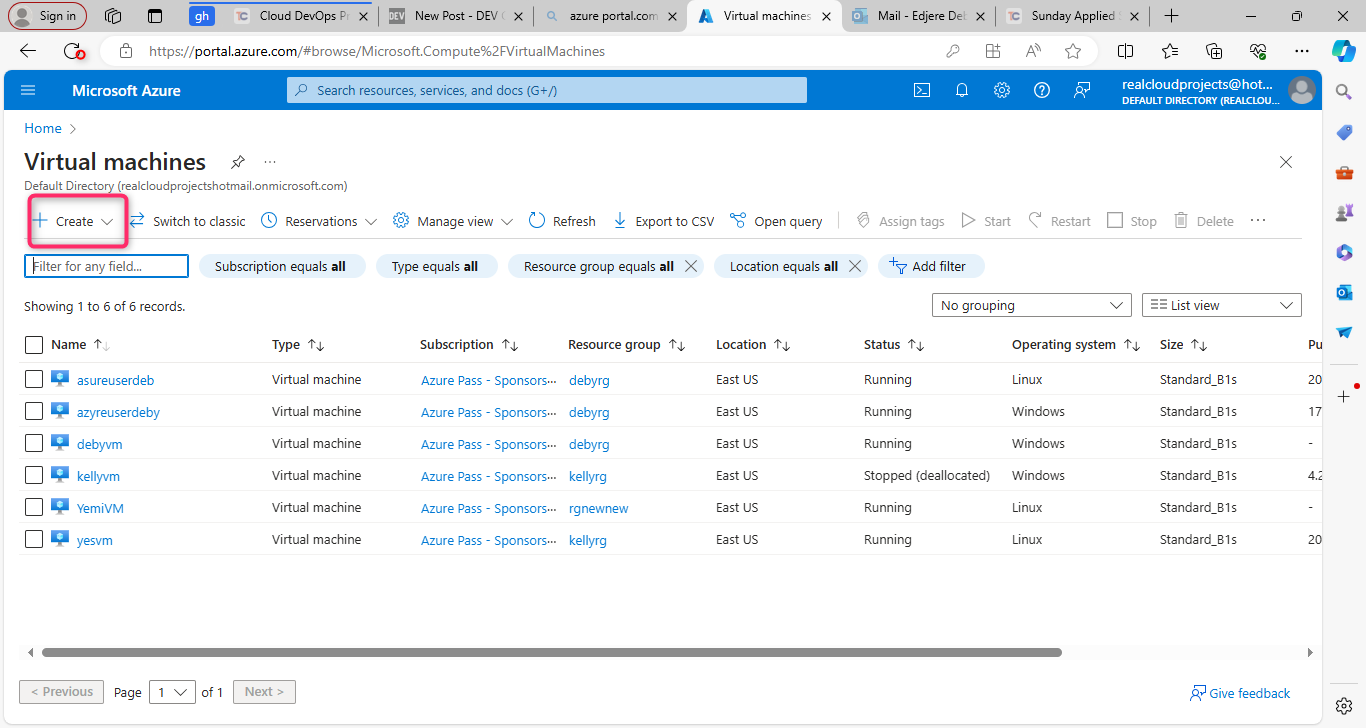This screenshot has height=728, width=1366.
Task: Open a new browser tab
Action: (1171, 16)
